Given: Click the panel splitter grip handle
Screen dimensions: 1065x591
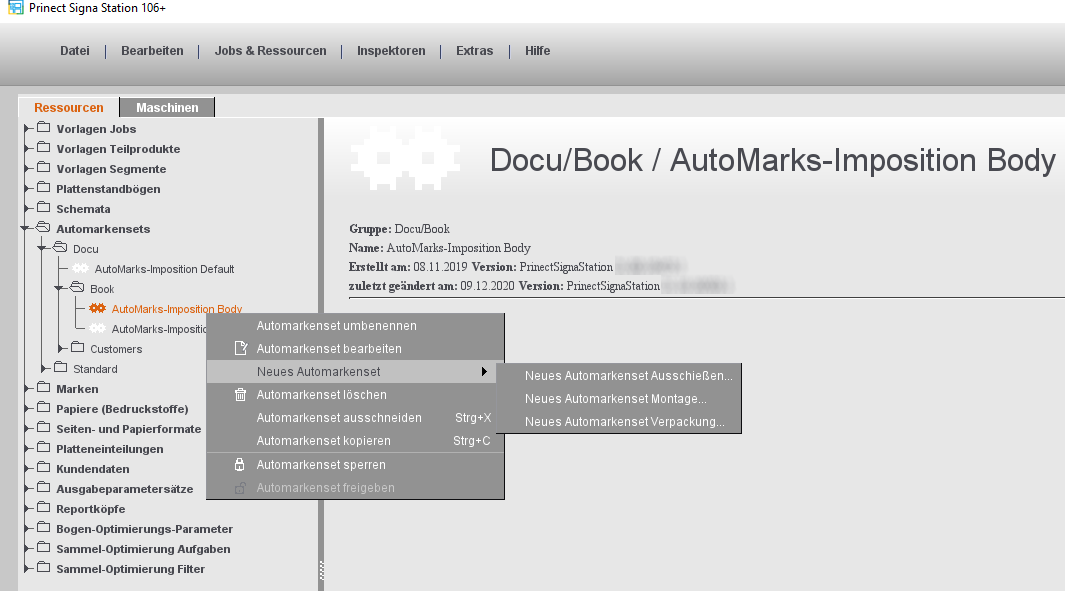Looking at the screenshot, I should click(321, 571).
